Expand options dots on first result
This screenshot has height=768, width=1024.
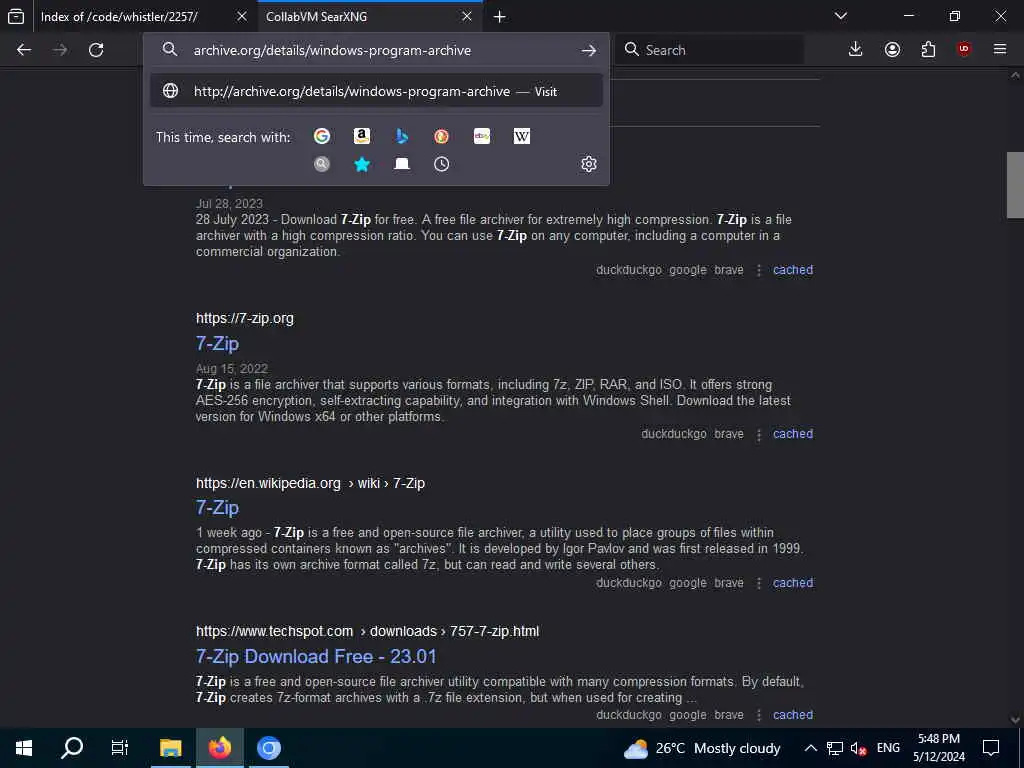coord(759,270)
